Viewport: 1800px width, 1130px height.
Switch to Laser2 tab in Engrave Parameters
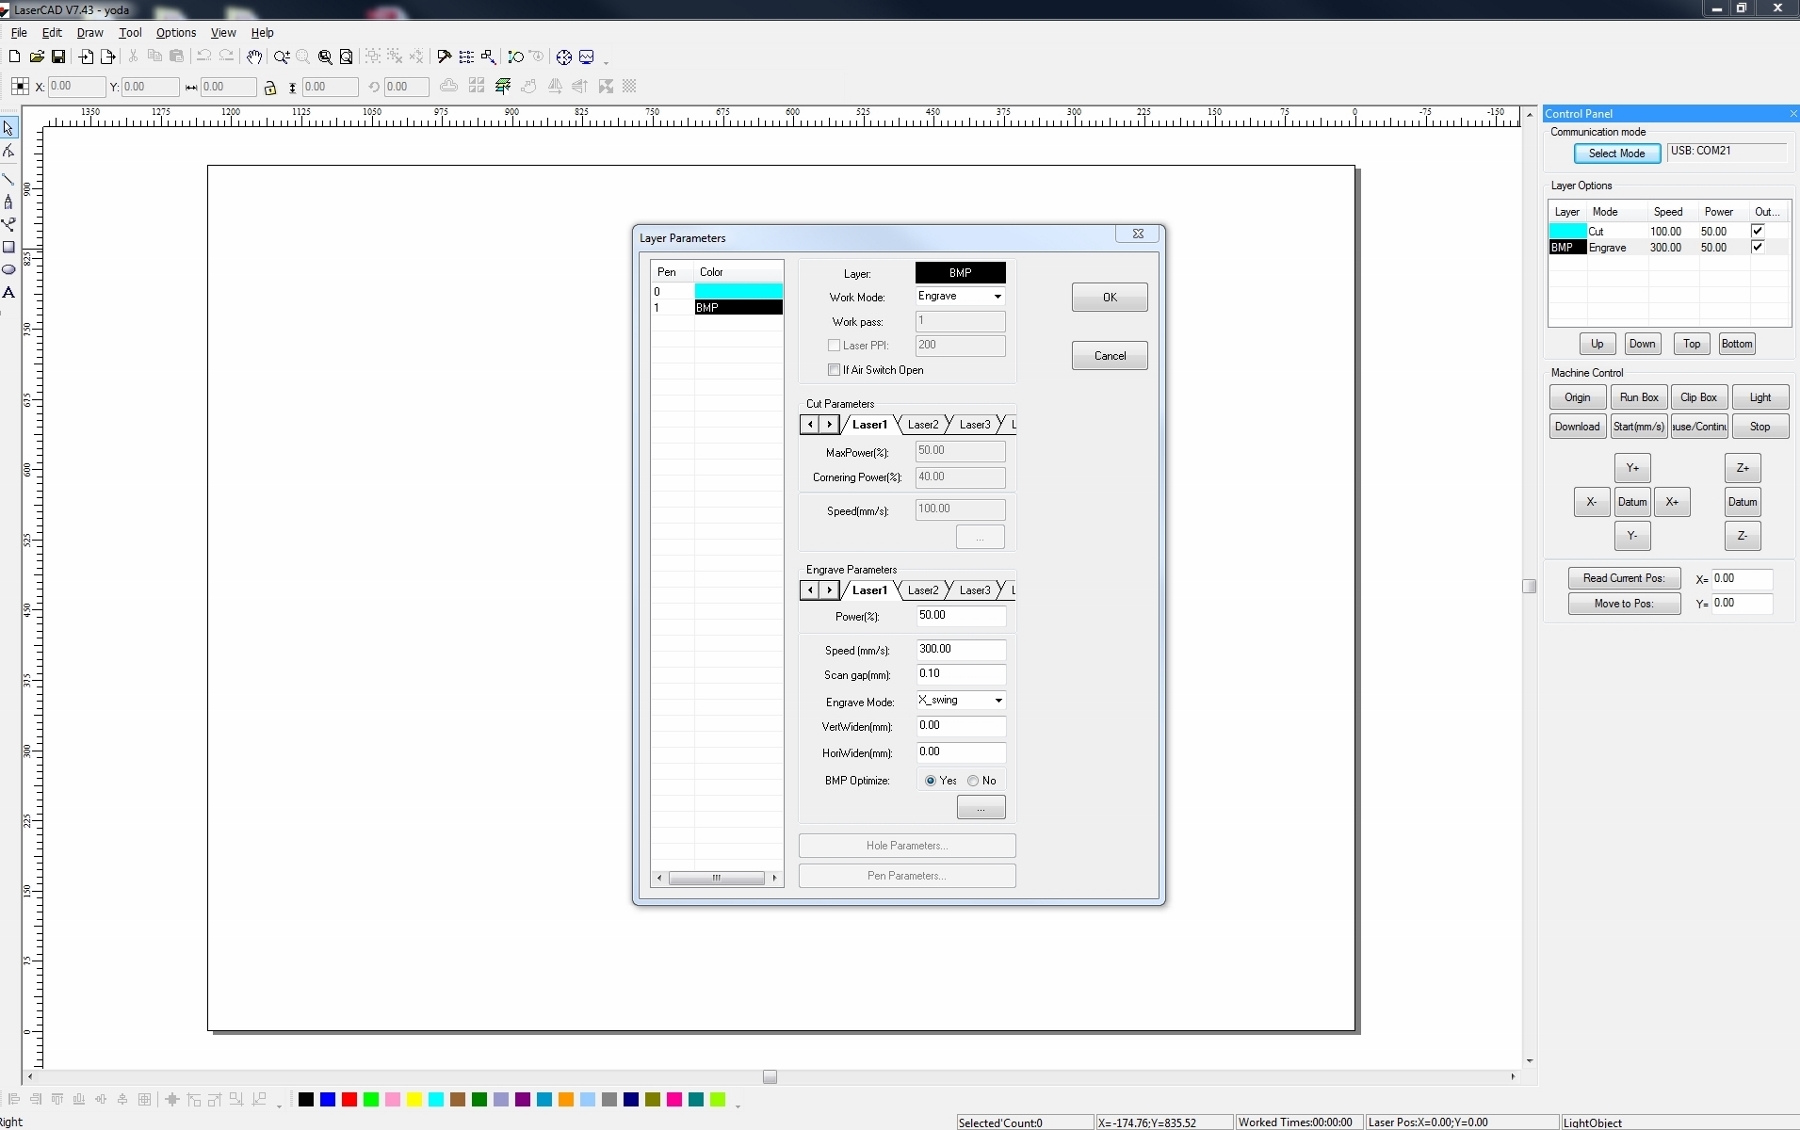click(922, 591)
